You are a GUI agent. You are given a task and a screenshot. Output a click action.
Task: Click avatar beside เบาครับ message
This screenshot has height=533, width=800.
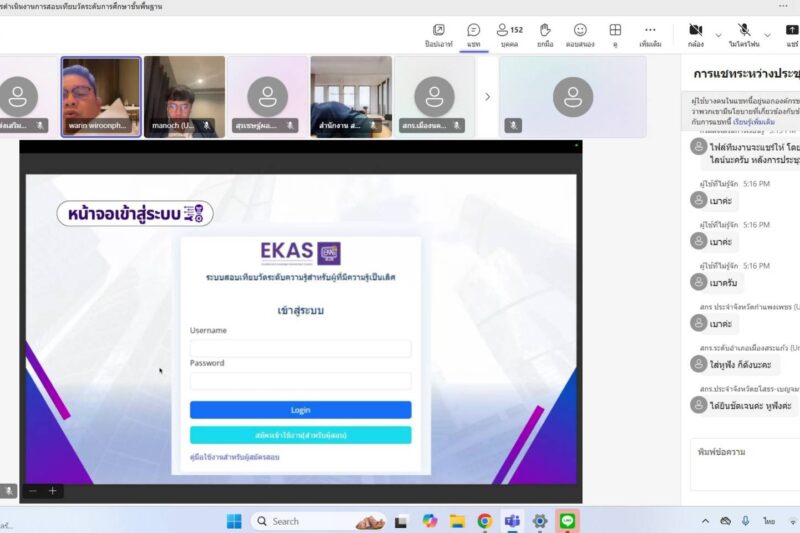click(698, 282)
